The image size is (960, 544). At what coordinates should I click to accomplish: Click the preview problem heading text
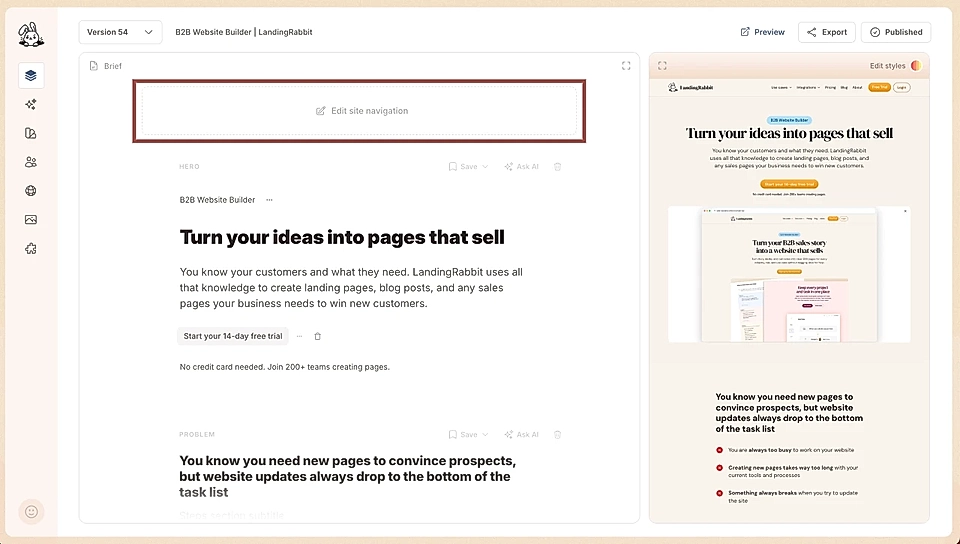pos(789,412)
